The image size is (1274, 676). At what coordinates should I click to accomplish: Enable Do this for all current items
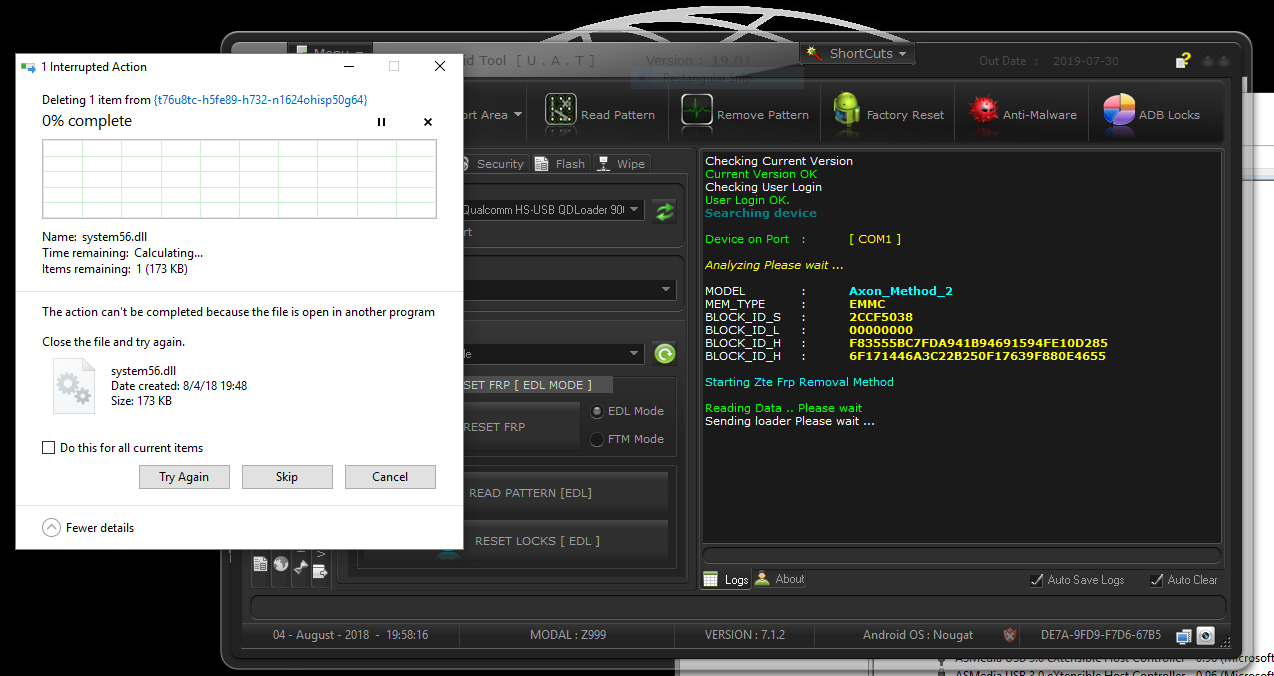point(48,448)
